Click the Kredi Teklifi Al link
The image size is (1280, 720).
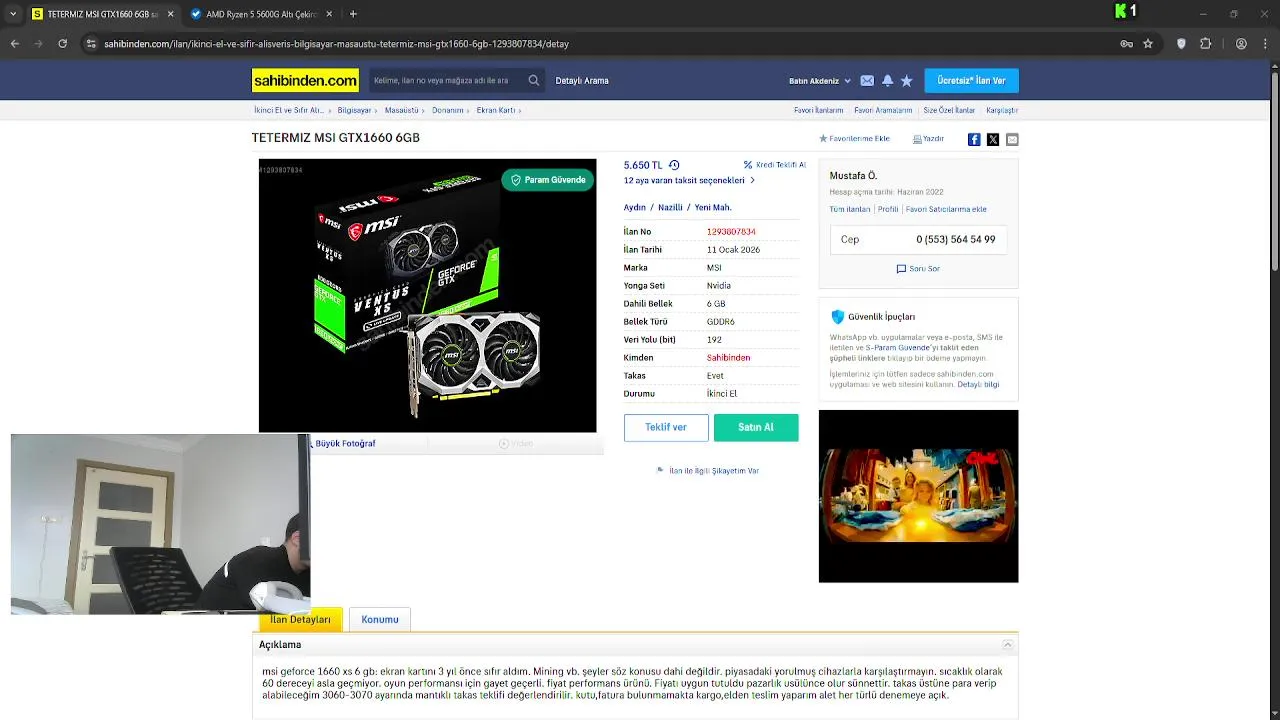point(775,165)
